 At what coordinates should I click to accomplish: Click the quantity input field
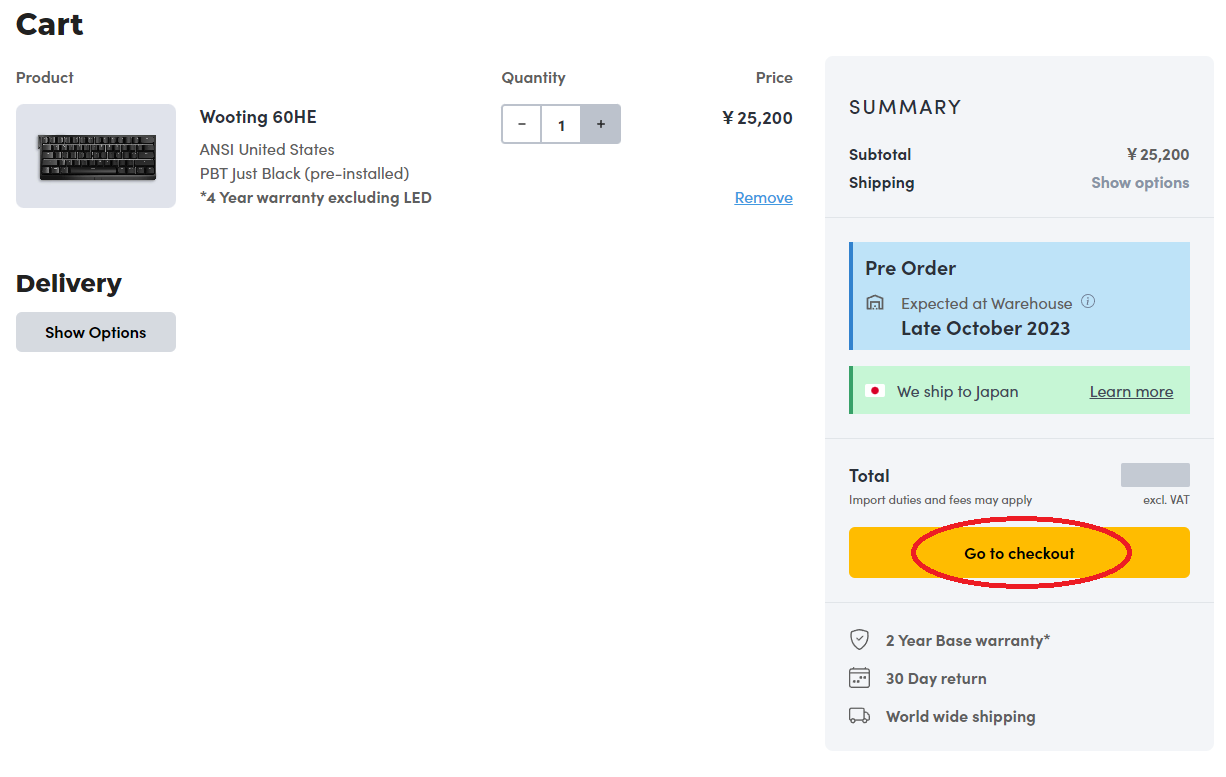[x=561, y=124]
